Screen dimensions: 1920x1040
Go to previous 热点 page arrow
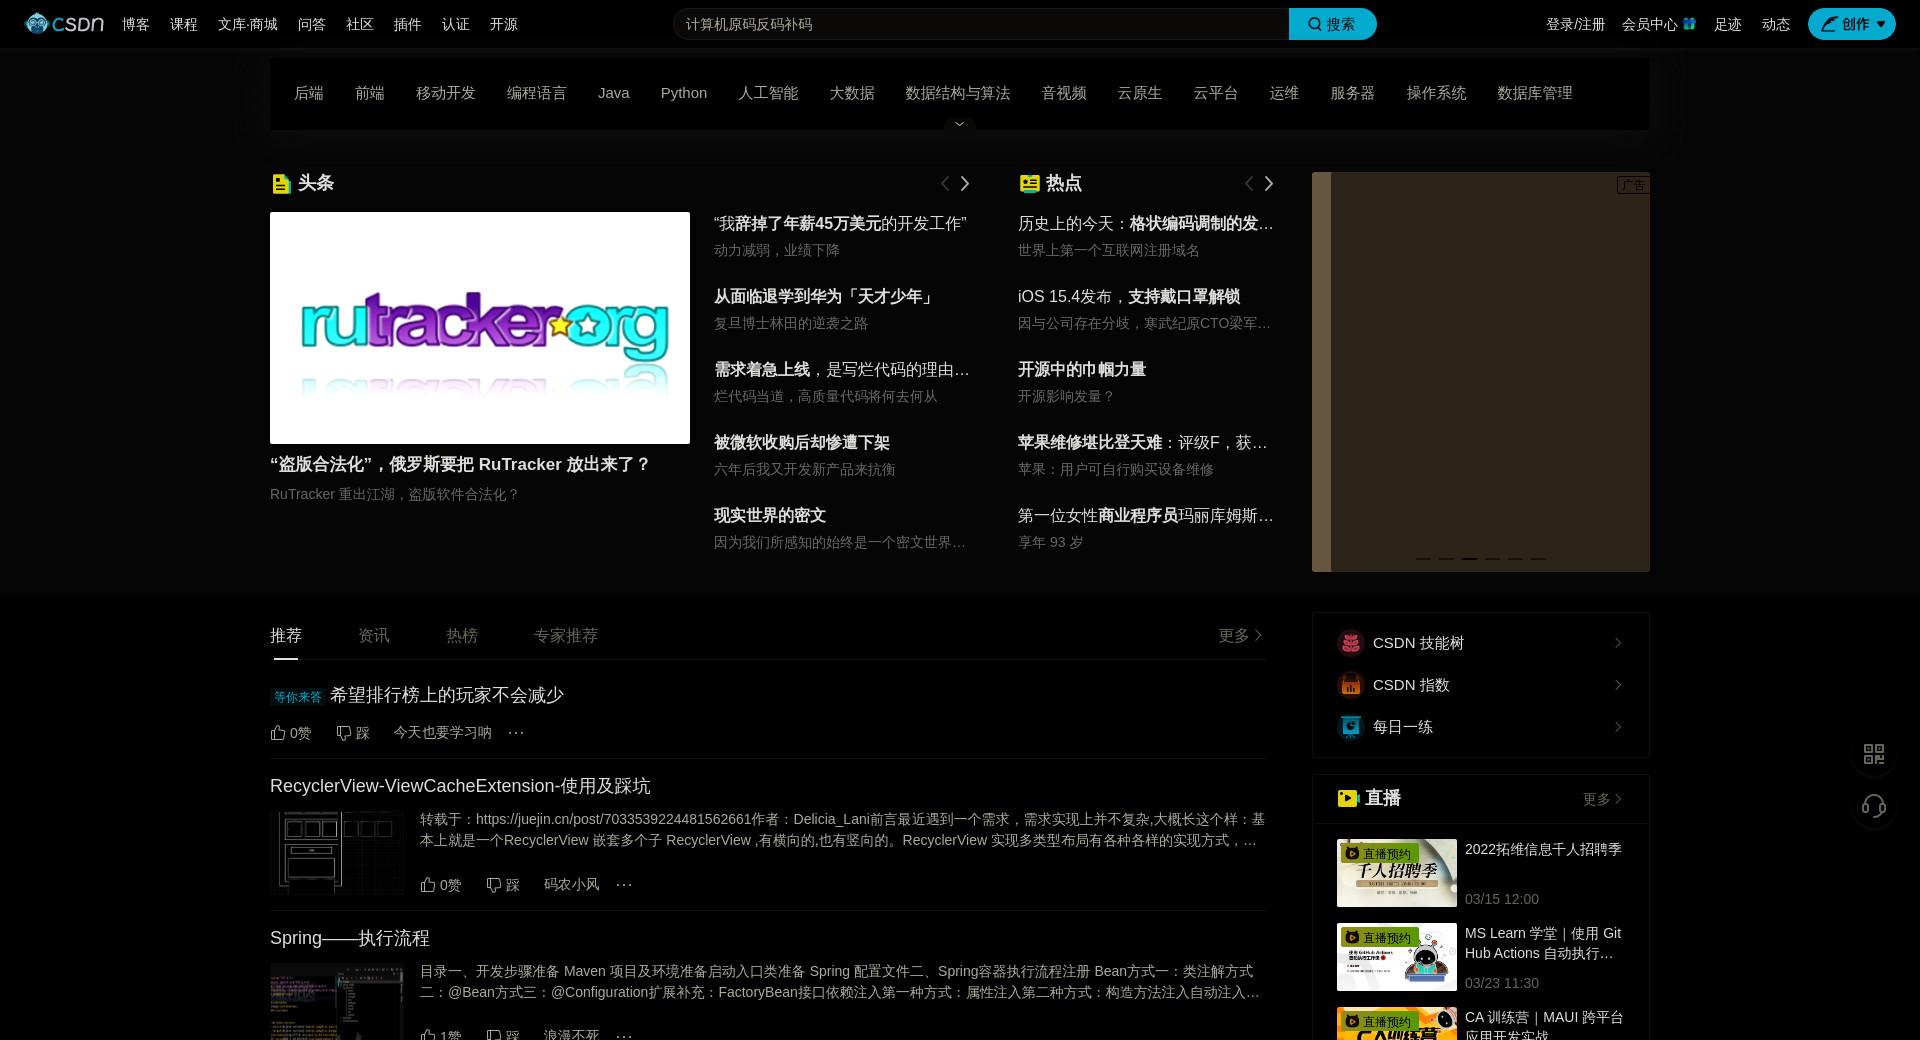[x=1249, y=183]
